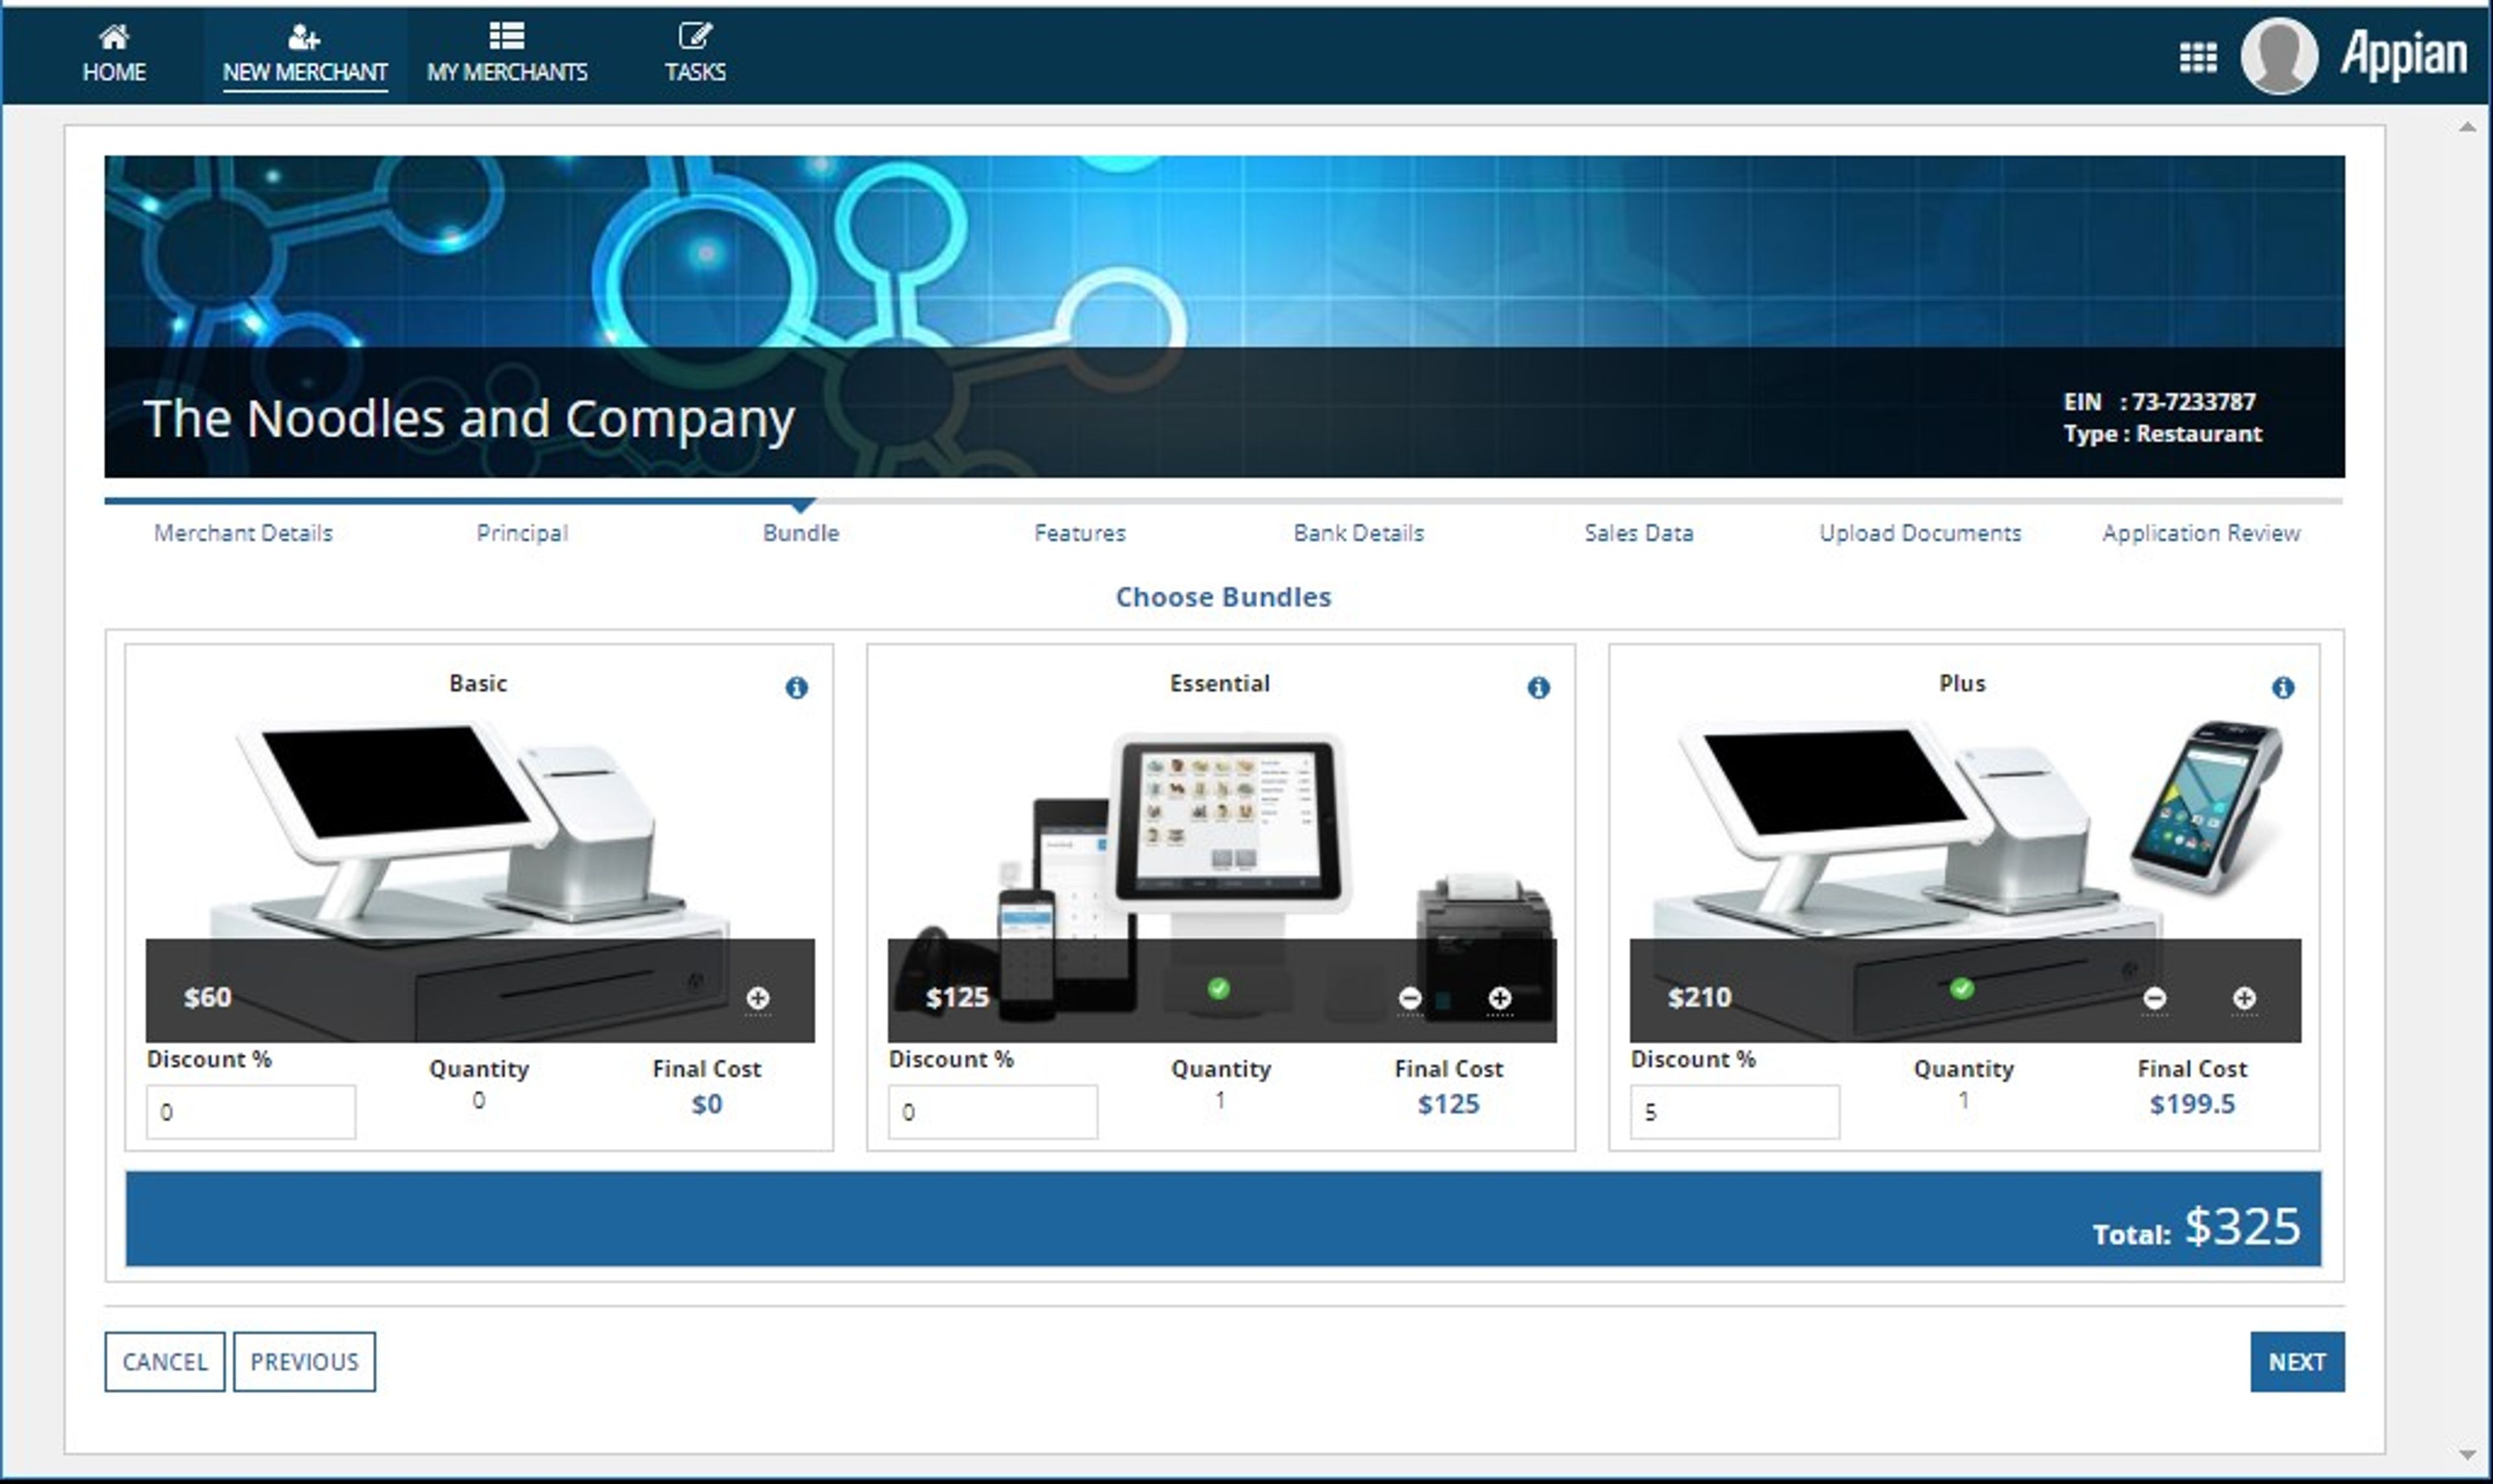Click the Next button
The height and width of the screenshot is (1484, 2493).
coord(2297,1361)
